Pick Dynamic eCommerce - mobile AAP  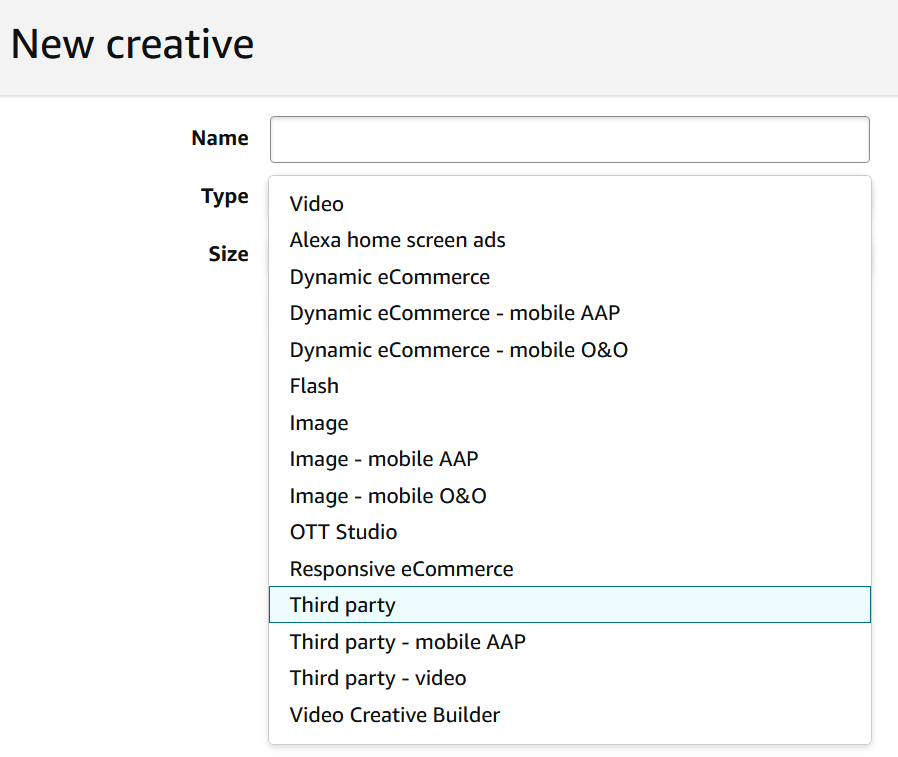(x=454, y=313)
